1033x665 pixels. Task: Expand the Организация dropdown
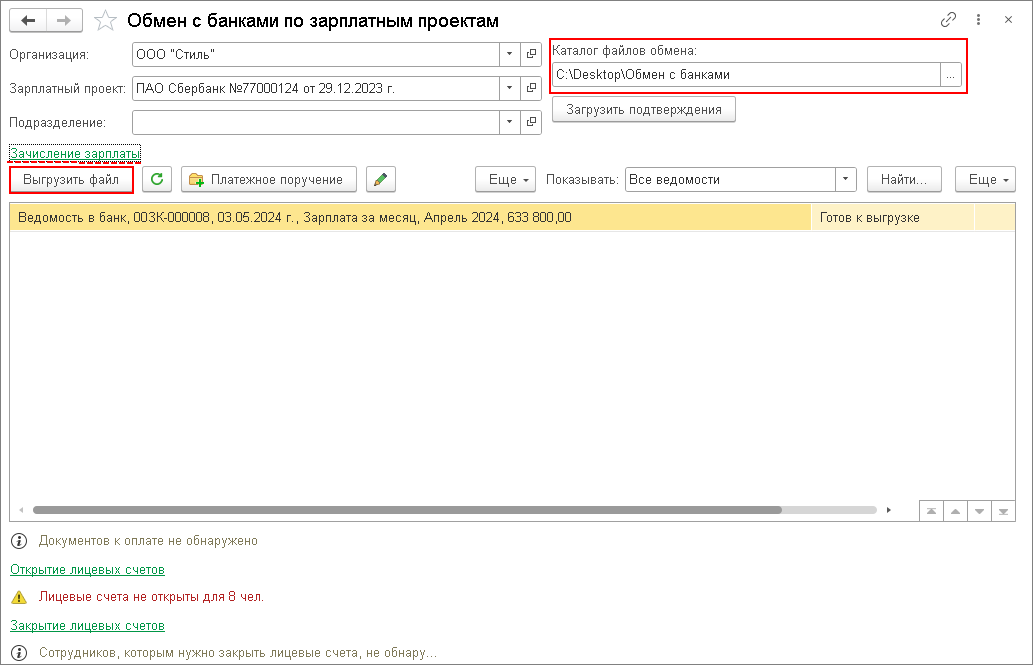(x=509, y=54)
